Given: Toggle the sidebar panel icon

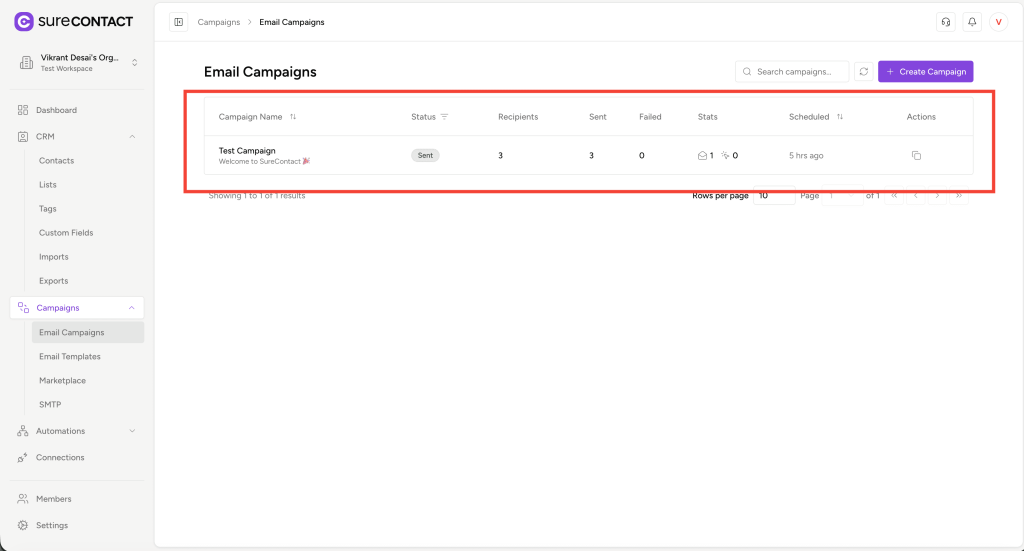Looking at the screenshot, I should [x=178, y=22].
